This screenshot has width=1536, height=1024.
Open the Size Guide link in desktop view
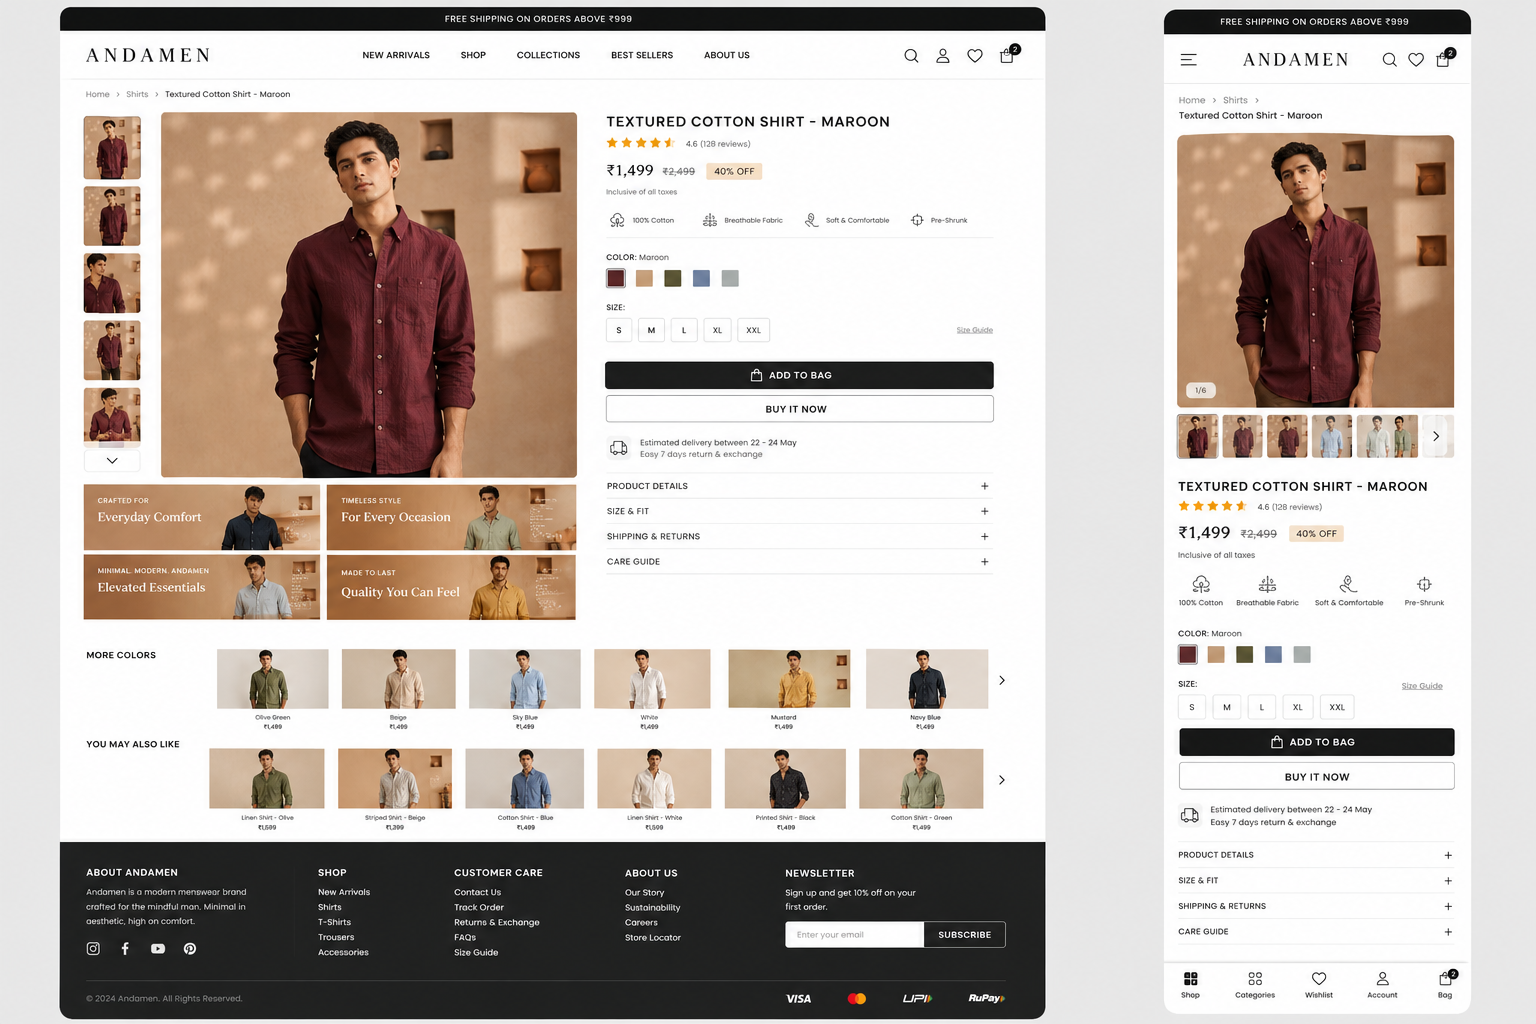coord(975,330)
